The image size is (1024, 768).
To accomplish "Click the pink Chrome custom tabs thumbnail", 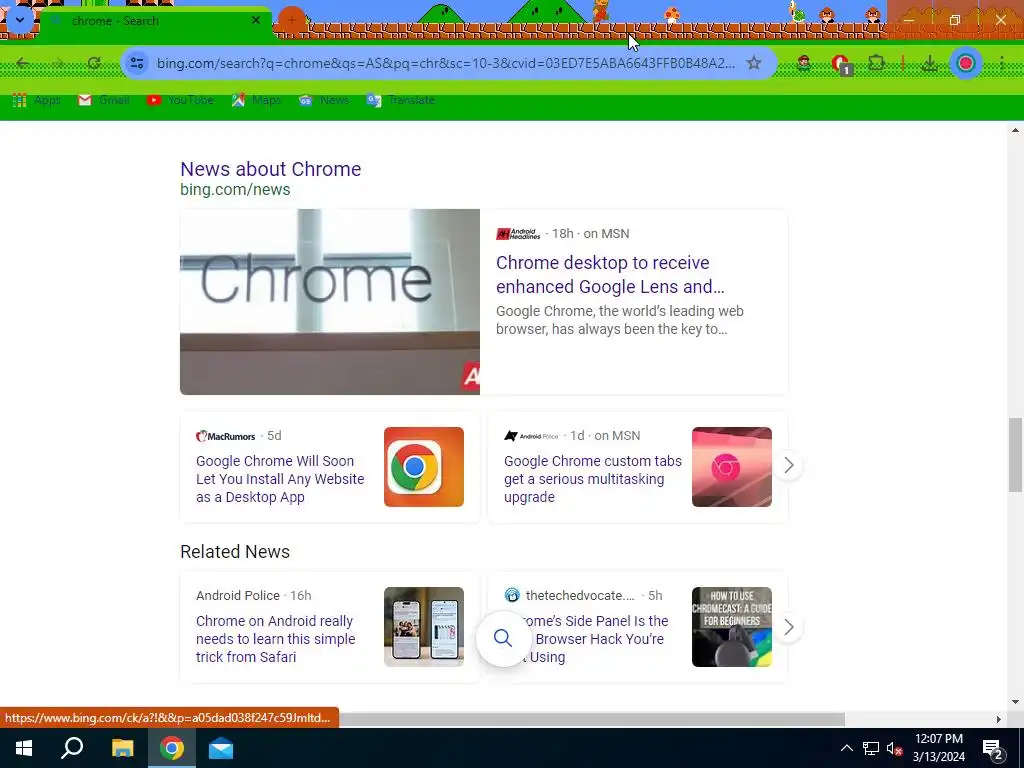I will click(x=731, y=467).
